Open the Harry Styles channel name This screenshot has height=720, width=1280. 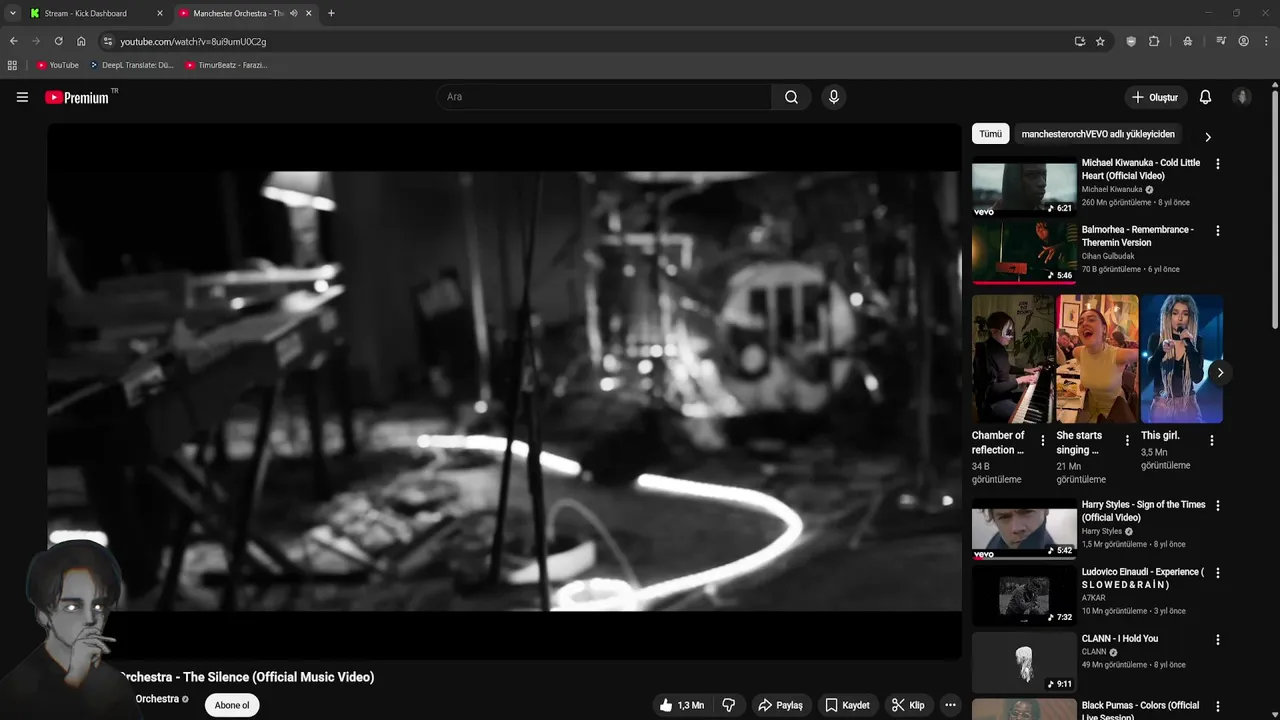tap(1102, 531)
